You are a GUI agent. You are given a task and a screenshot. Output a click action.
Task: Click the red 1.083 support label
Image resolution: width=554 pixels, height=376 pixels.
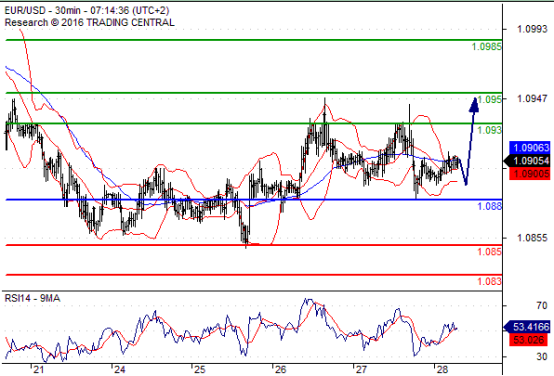pos(489,281)
